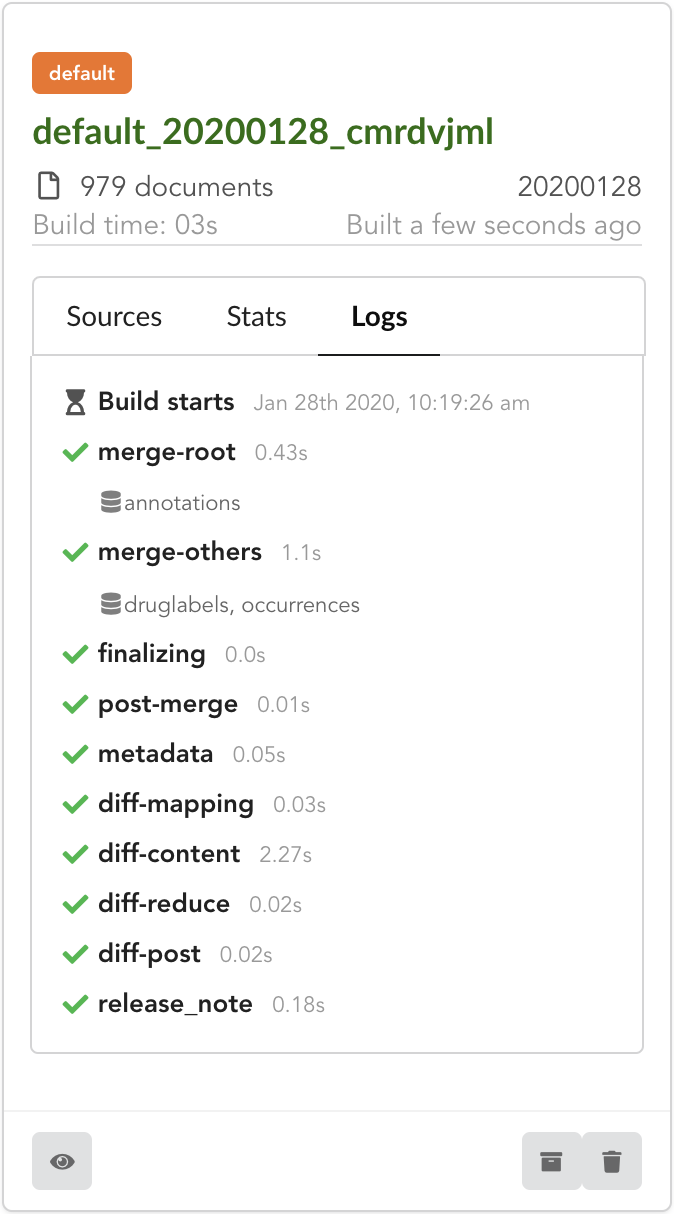Click the diff-mapping log step

(176, 804)
